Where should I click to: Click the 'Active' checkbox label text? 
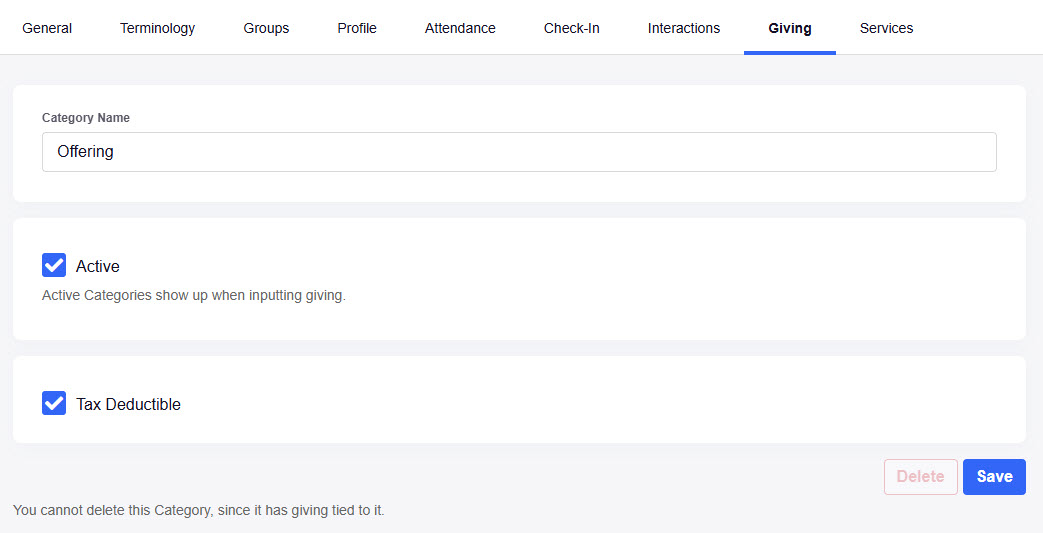click(98, 267)
